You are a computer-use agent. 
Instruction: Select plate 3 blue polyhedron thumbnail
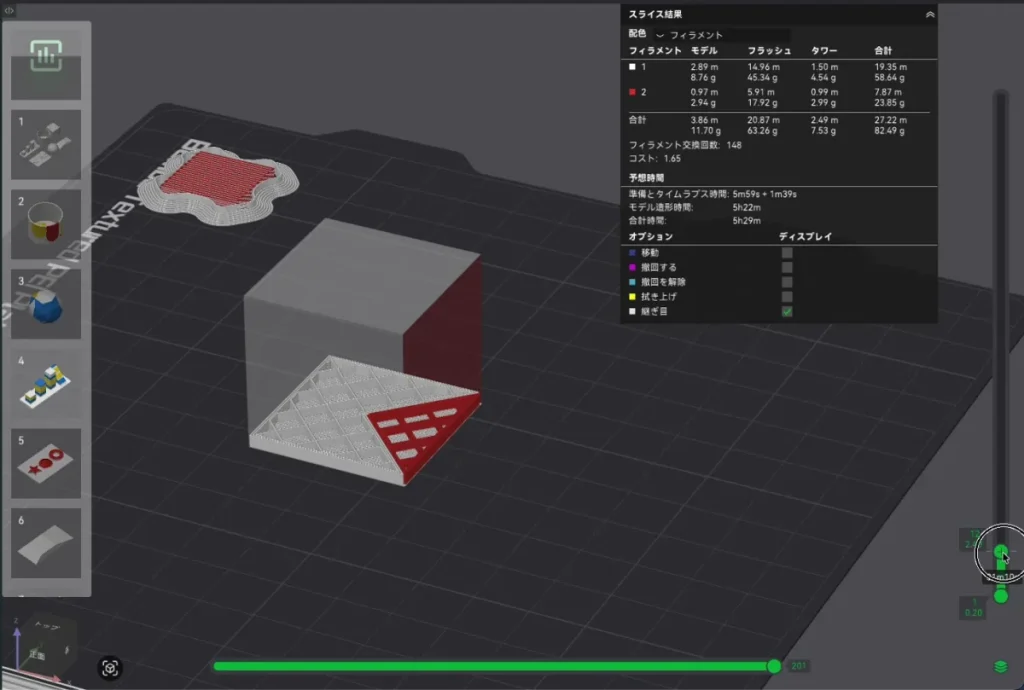(x=46, y=304)
